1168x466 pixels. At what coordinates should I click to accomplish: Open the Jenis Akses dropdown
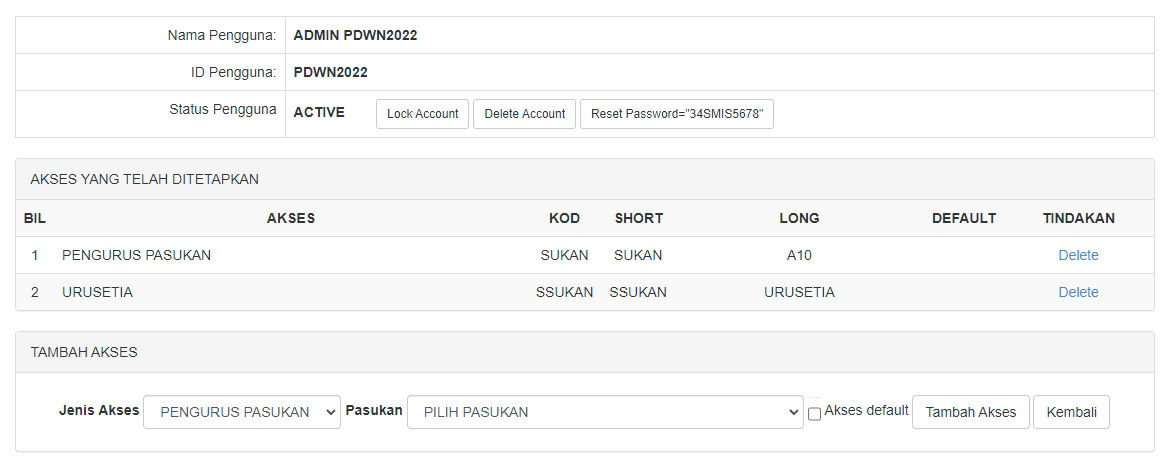tap(242, 412)
